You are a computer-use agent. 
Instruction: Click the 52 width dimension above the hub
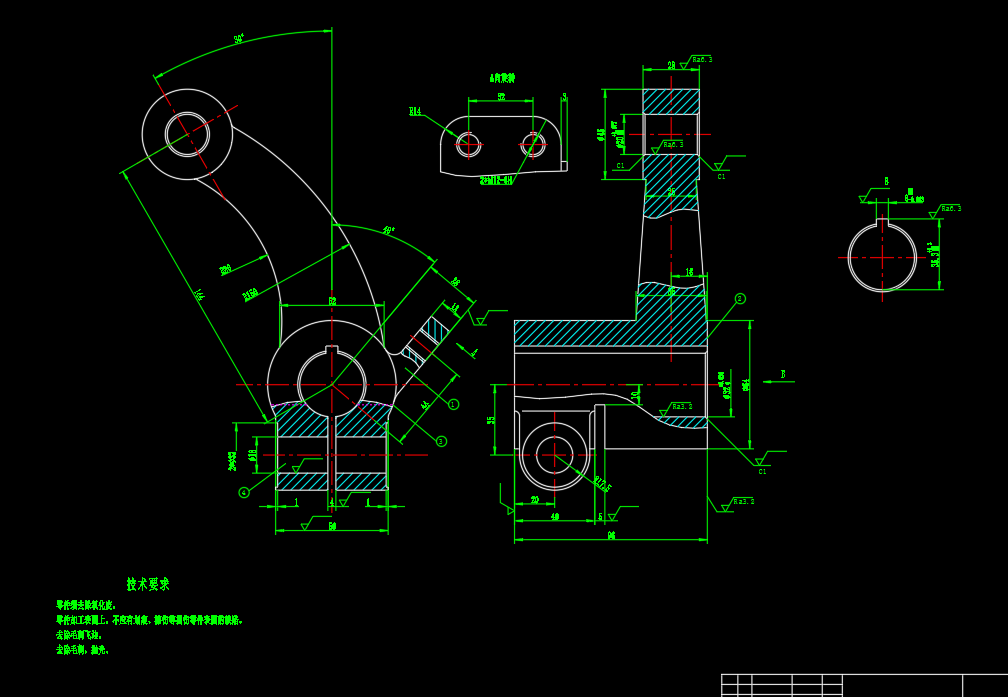click(332, 301)
